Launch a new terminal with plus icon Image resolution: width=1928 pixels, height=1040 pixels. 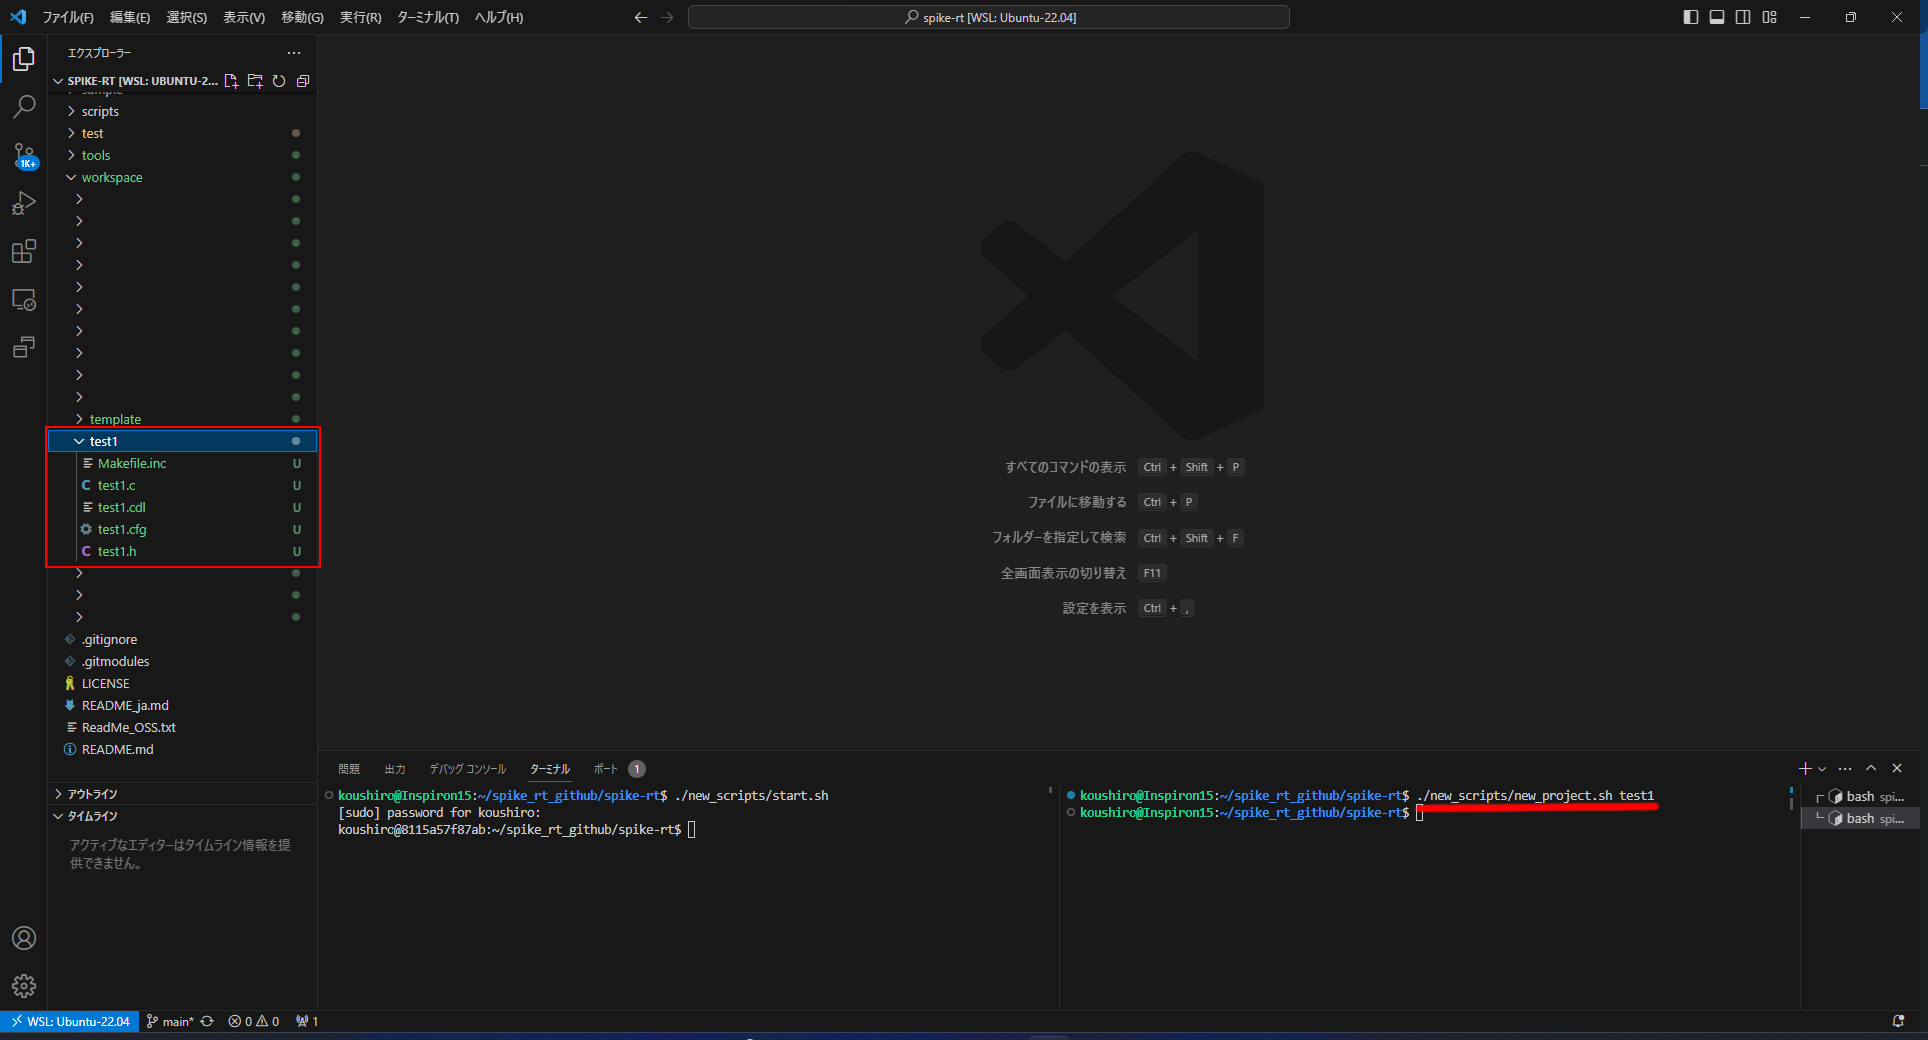pos(1804,769)
